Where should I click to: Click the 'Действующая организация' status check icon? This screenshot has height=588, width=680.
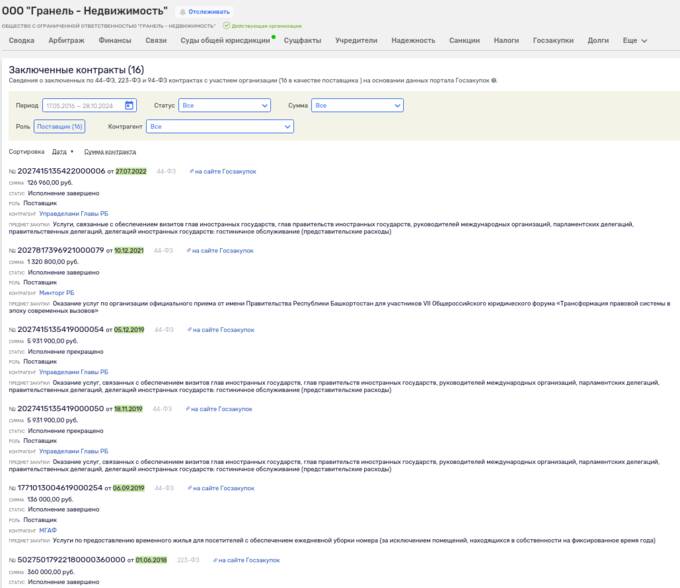[x=225, y=24]
